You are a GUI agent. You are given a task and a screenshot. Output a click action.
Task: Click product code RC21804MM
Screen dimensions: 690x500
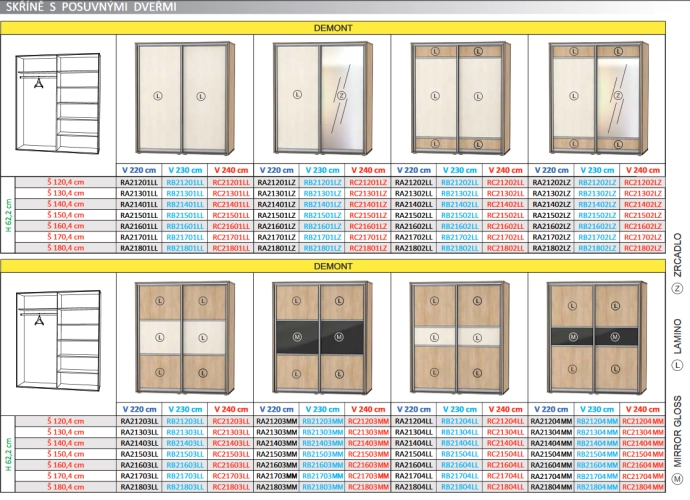tap(643, 487)
